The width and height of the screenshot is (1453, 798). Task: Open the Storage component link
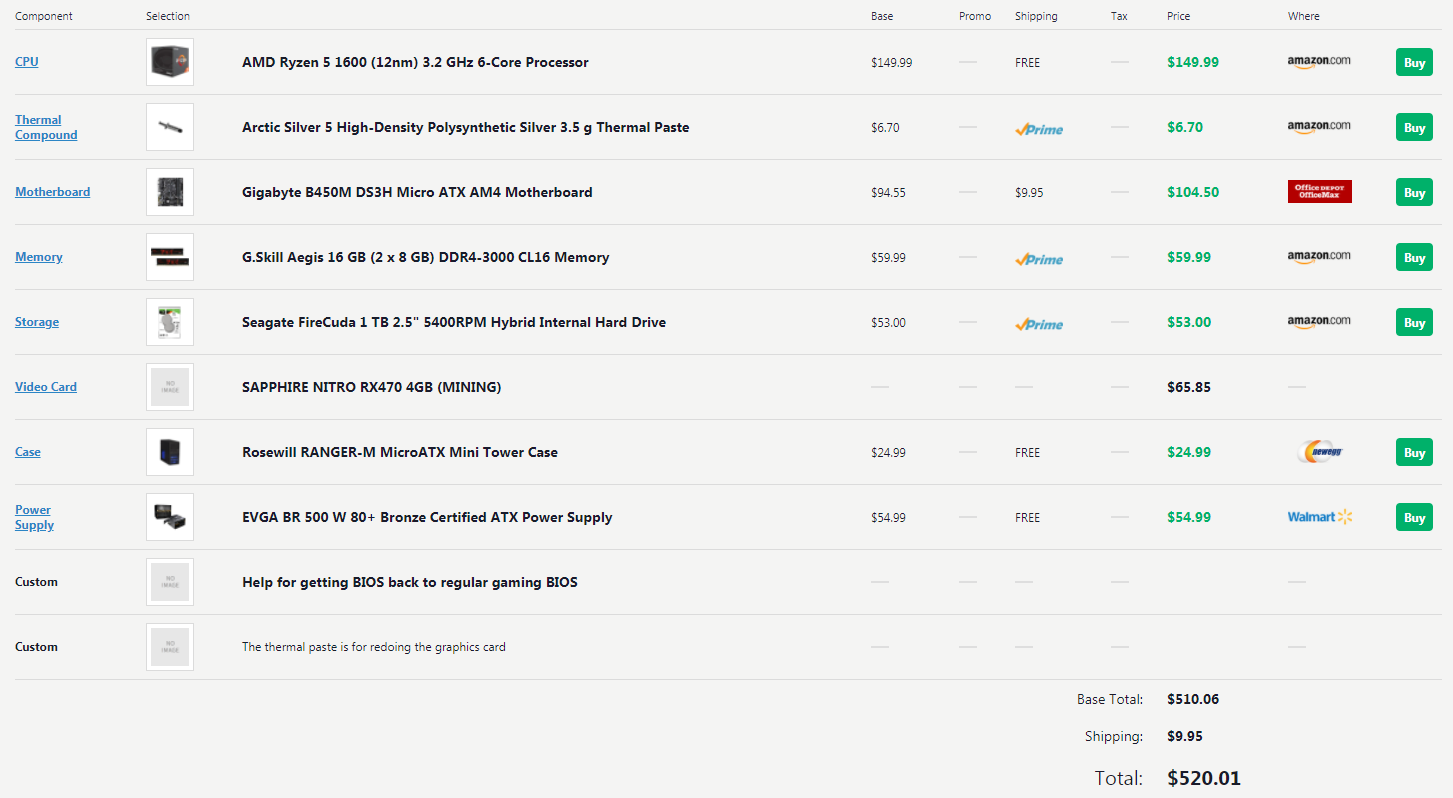coord(37,322)
